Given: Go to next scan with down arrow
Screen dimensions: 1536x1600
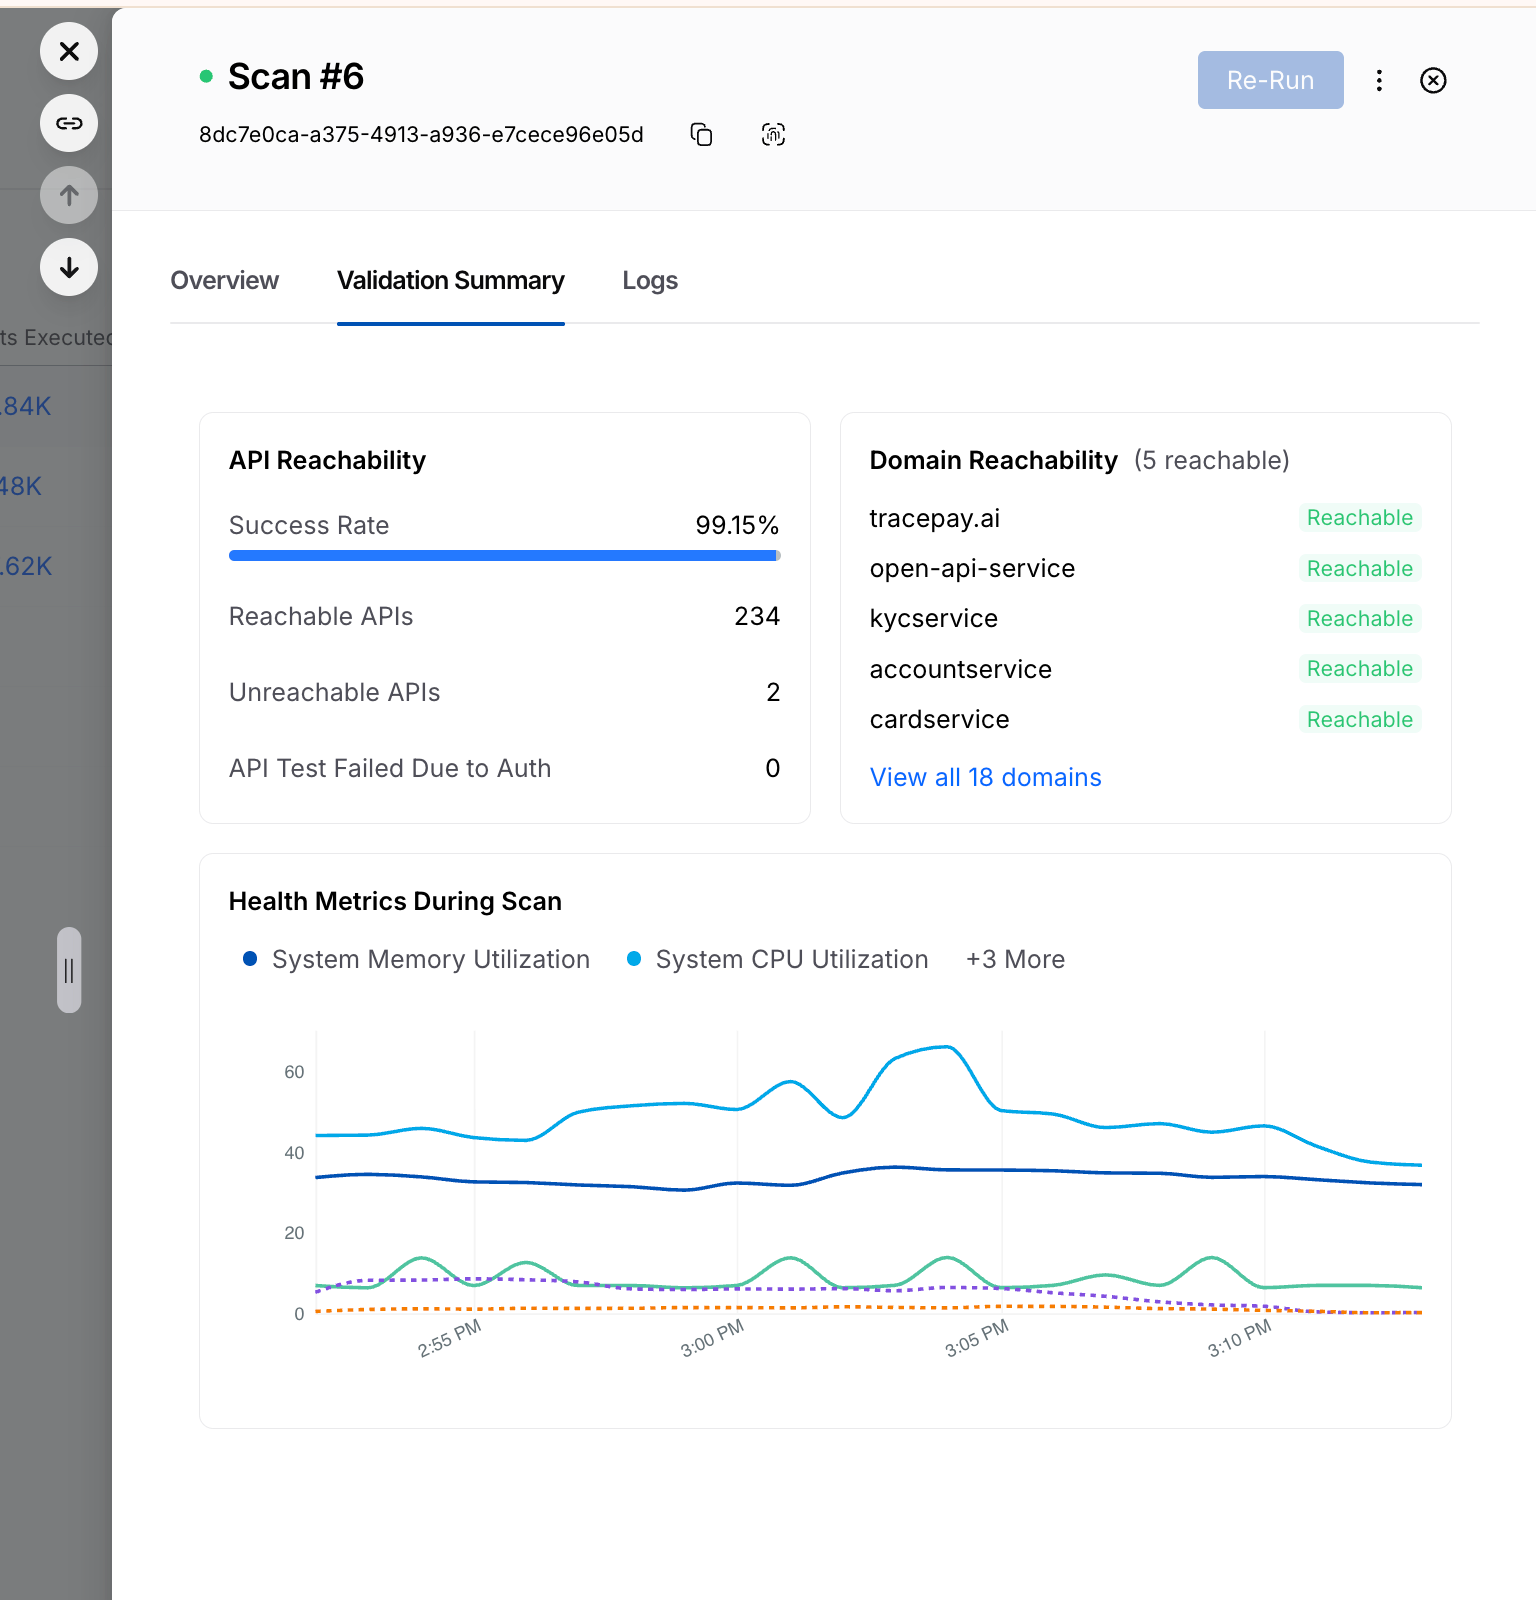Looking at the screenshot, I should (69, 267).
